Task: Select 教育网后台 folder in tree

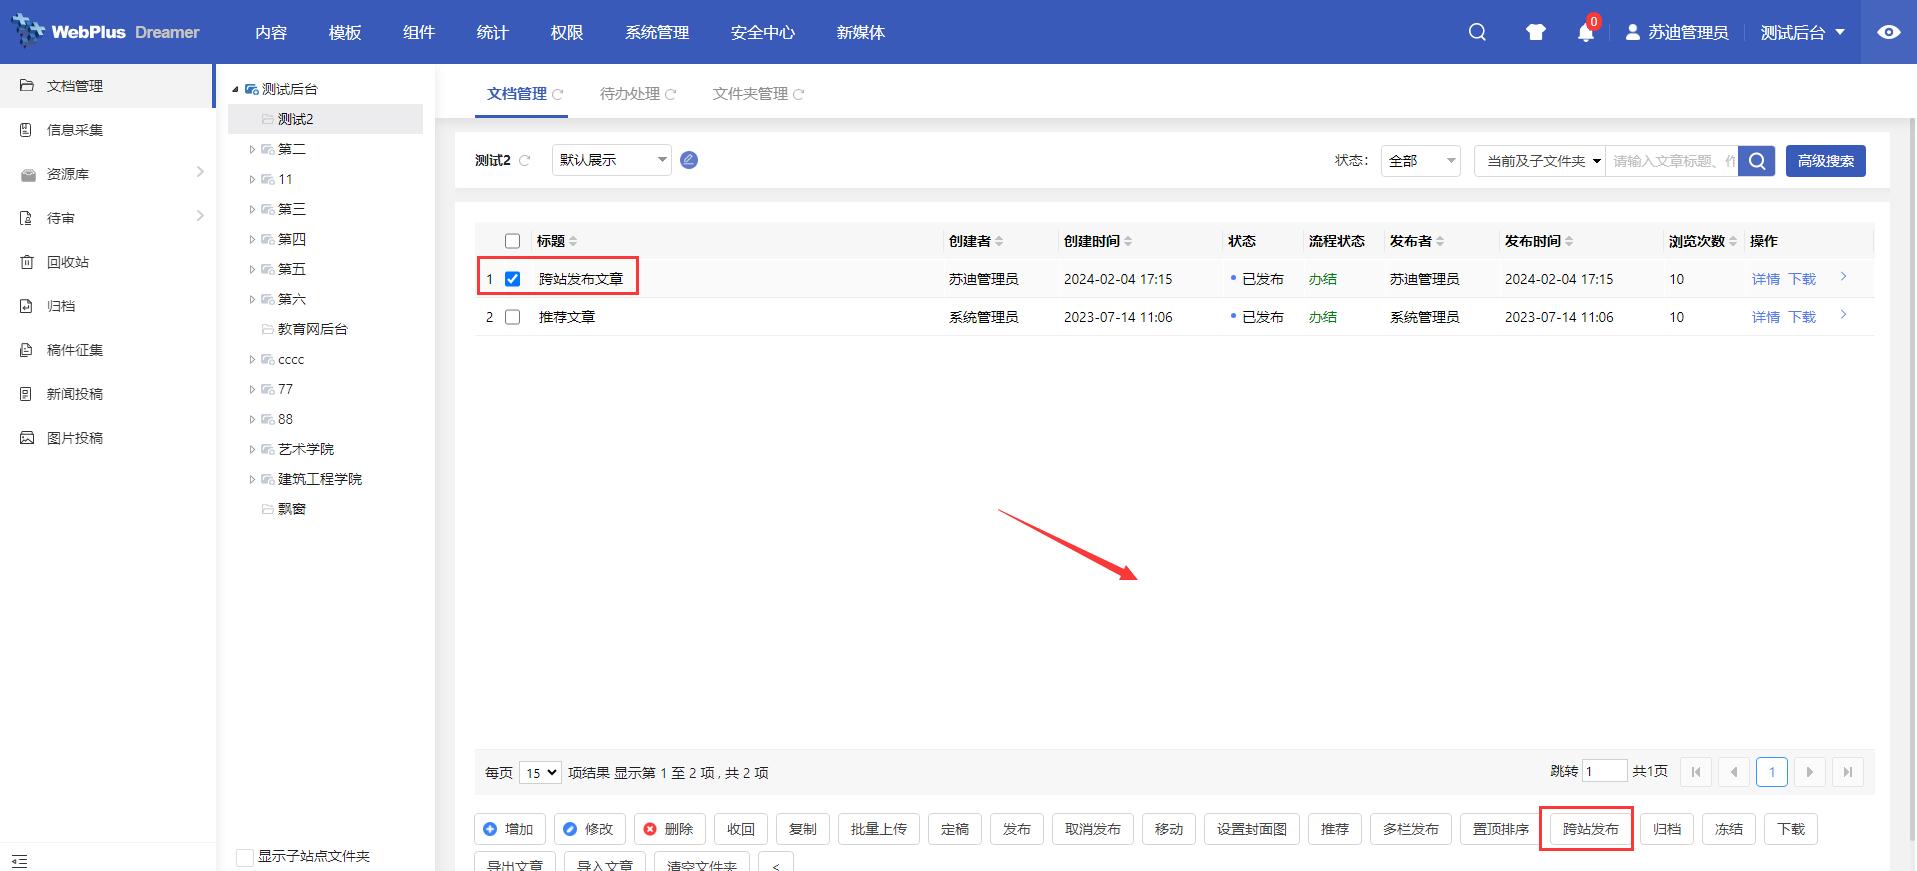Action: tap(312, 329)
